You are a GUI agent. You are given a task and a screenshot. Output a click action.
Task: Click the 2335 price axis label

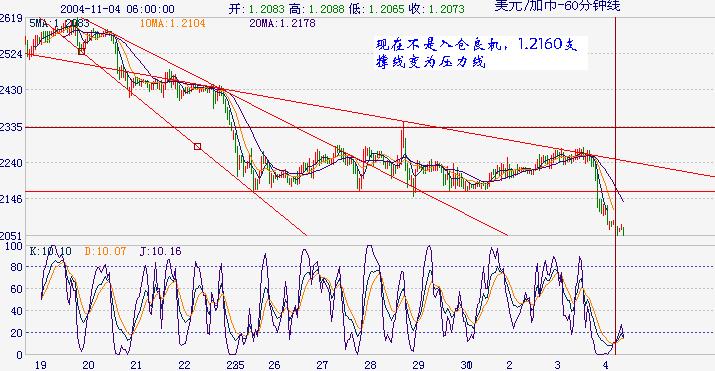point(11,127)
